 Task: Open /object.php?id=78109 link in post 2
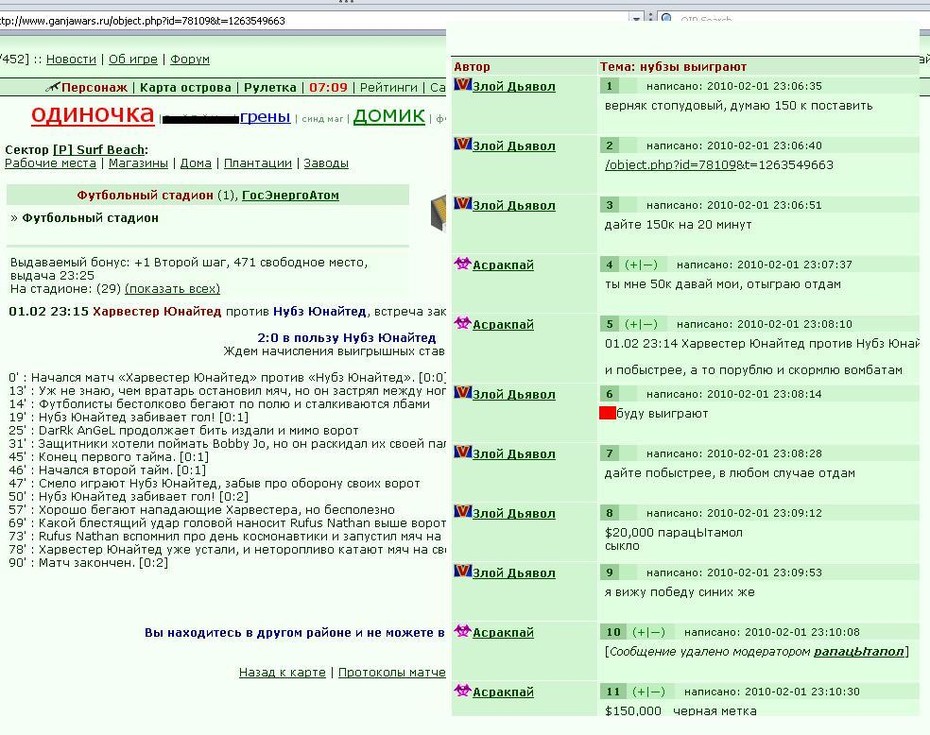tap(670, 165)
